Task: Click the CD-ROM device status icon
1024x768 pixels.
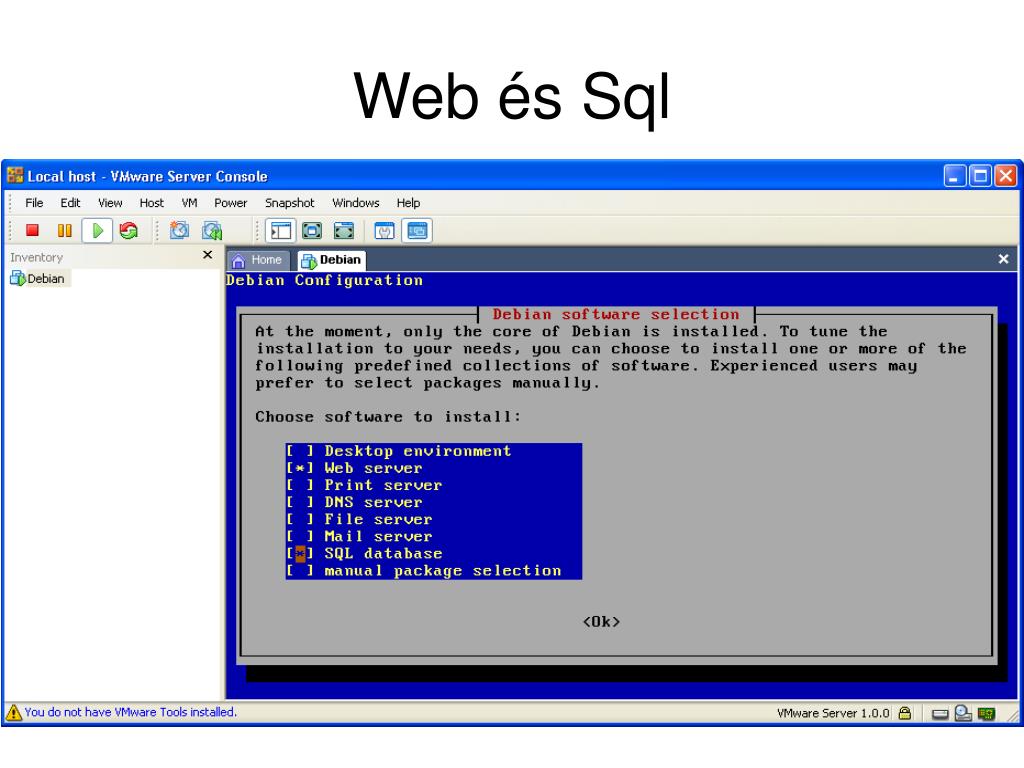Action: (x=963, y=712)
